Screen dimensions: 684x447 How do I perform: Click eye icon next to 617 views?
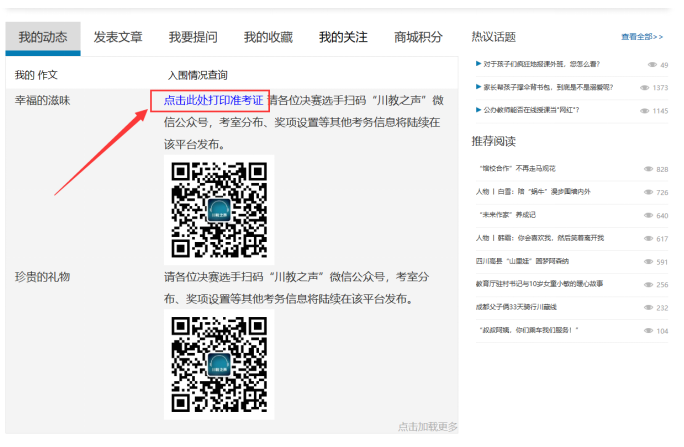coord(649,239)
